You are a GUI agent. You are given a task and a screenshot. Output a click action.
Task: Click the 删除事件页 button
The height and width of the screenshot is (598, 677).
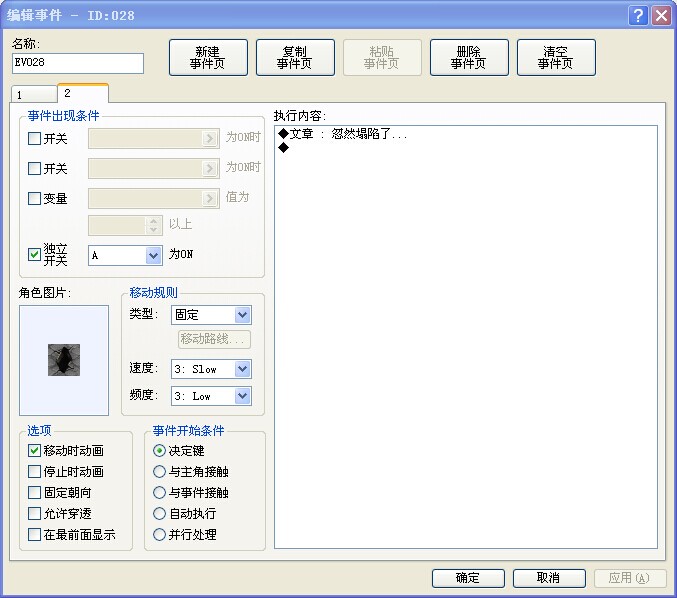pyautogui.click(x=469, y=57)
